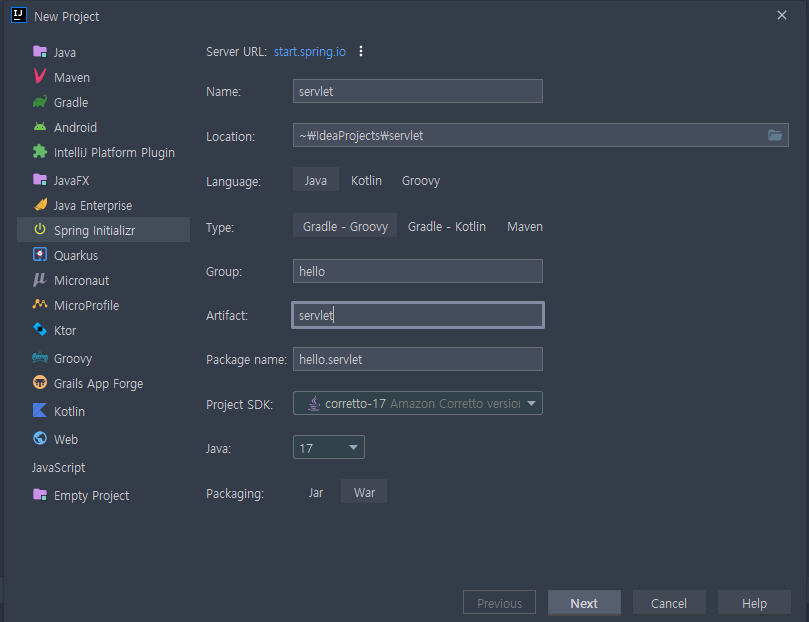Click the Artifact input field
Screen dimensions: 809x622
click(417, 315)
